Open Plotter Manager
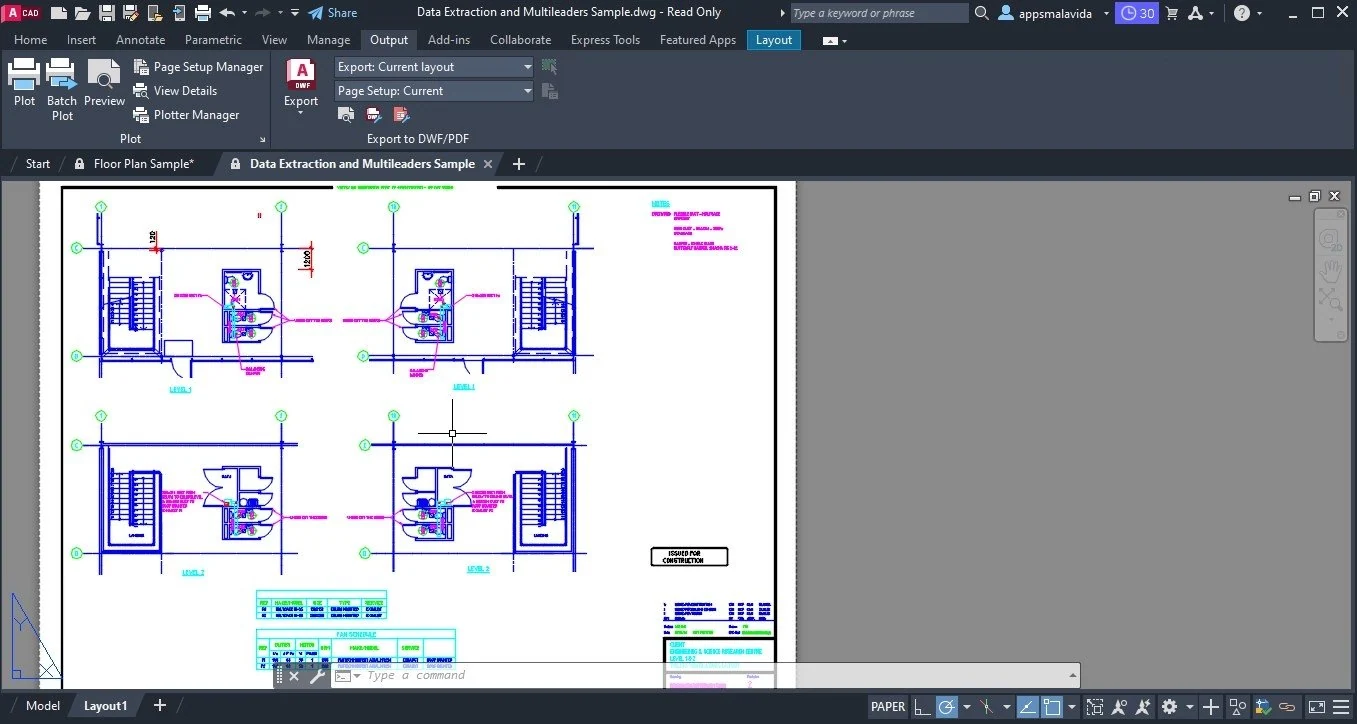 coord(186,115)
